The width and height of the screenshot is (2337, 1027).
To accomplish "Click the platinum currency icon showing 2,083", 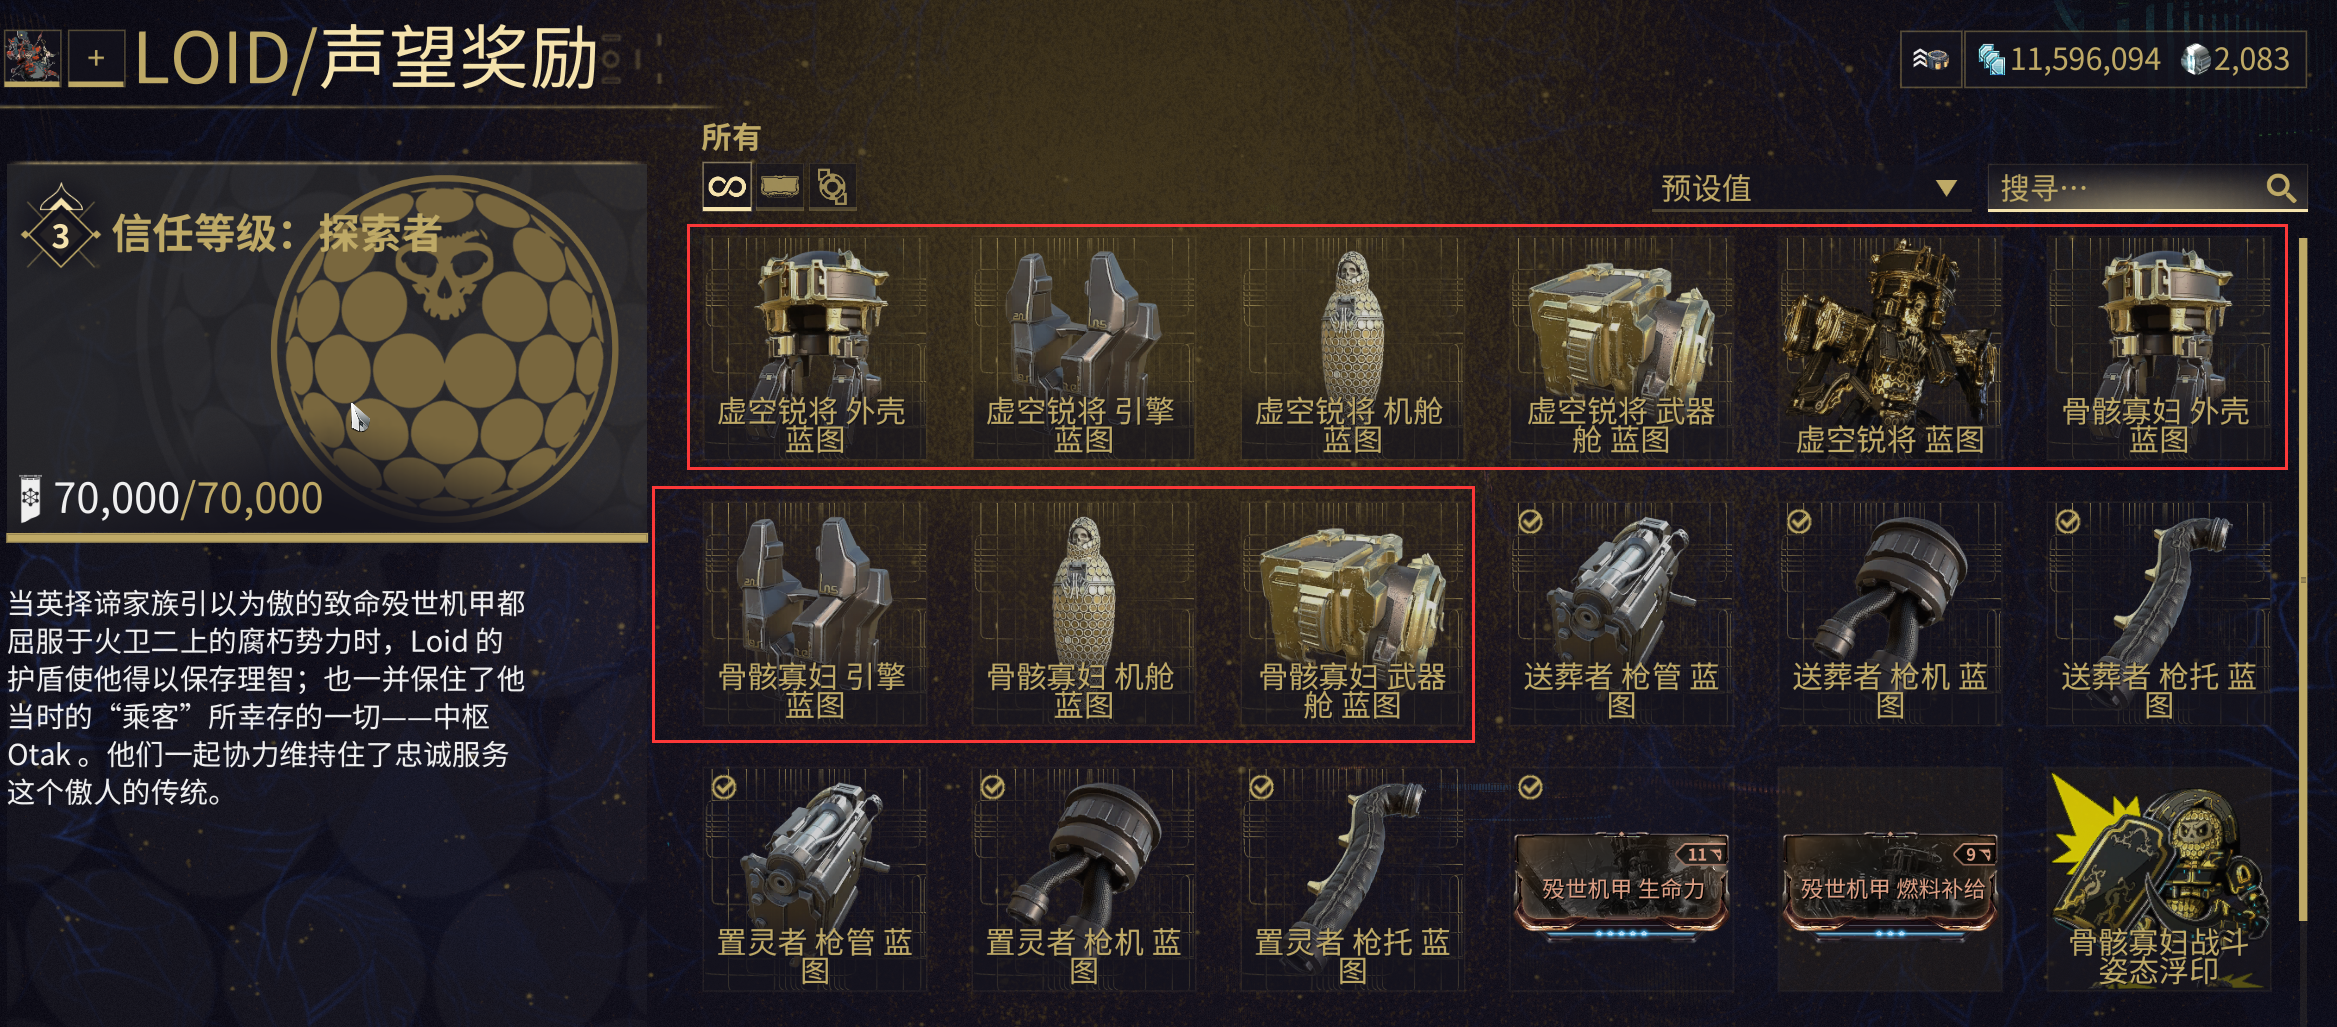I will point(2196,60).
